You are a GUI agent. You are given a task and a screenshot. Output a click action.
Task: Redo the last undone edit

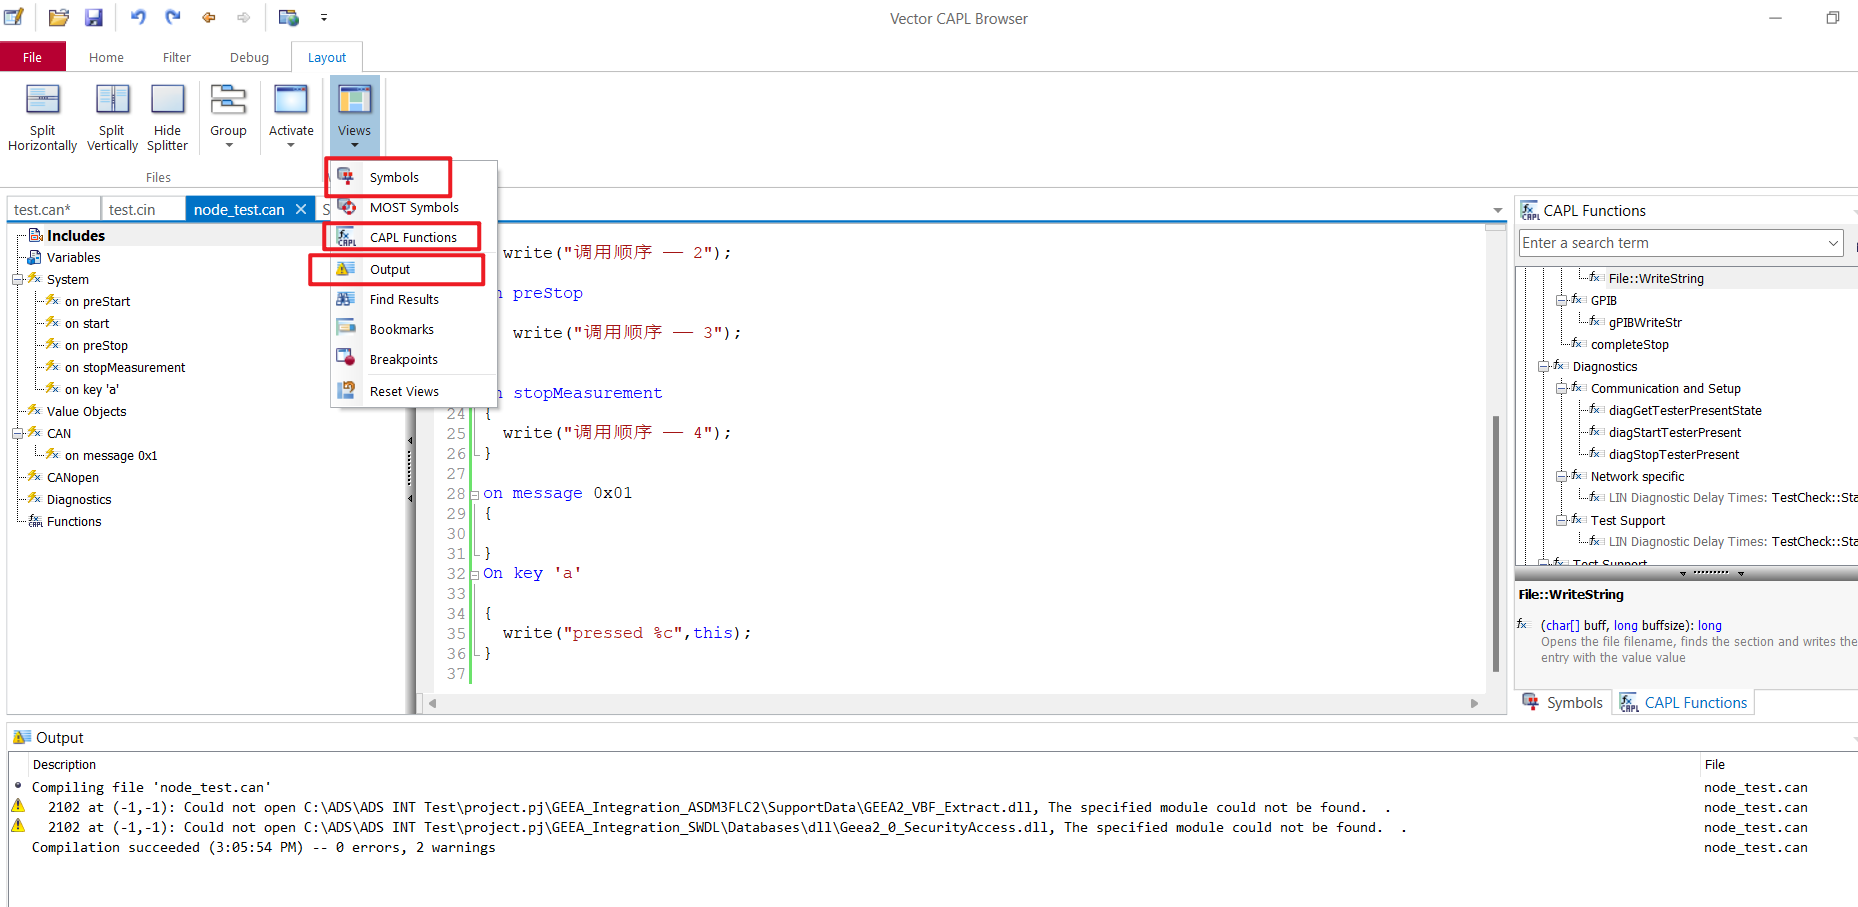click(173, 17)
